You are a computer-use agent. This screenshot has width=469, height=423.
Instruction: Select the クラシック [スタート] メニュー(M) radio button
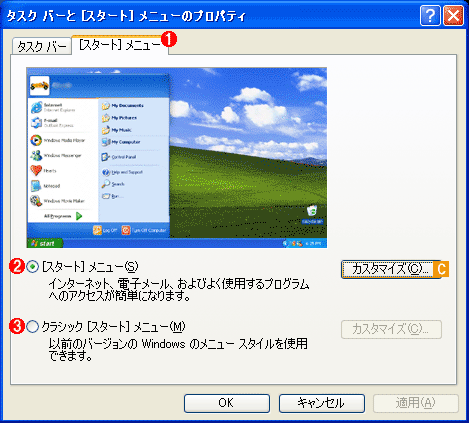tap(32, 327)
